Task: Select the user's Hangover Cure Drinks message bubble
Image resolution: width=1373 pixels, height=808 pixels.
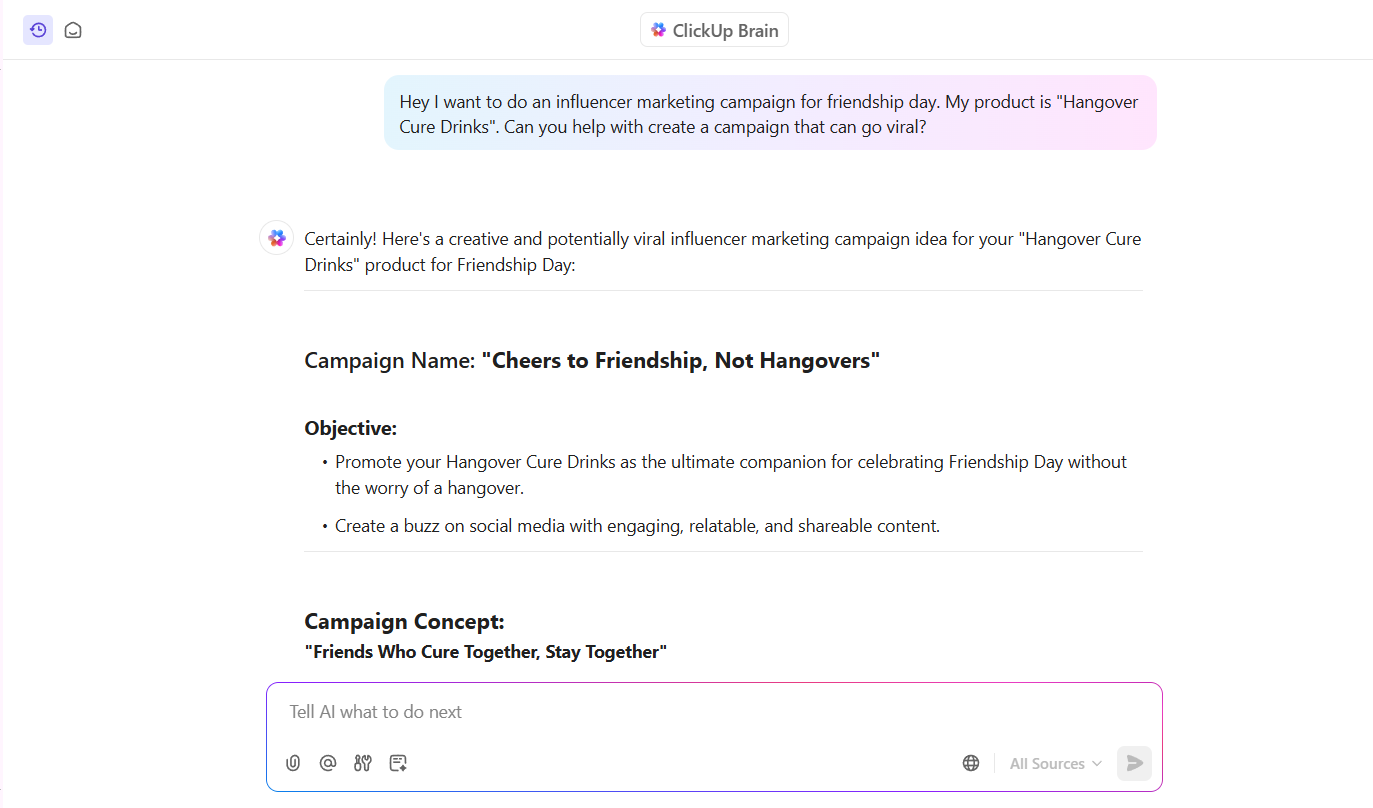Action: (x=770, y=113)
